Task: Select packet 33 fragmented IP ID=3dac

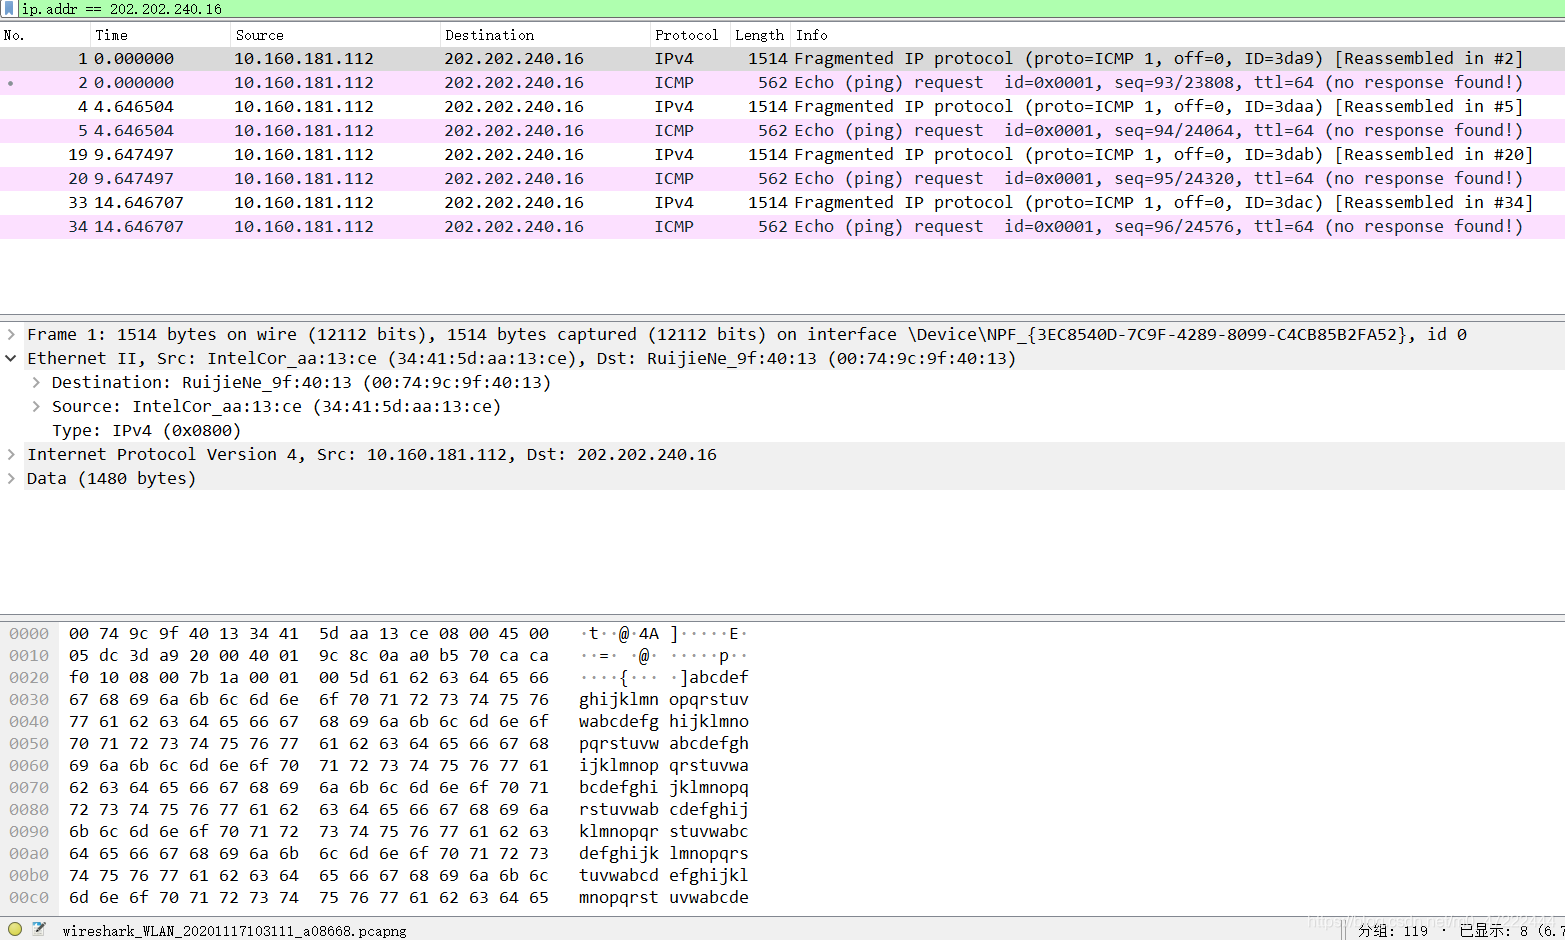Action: 782,203
